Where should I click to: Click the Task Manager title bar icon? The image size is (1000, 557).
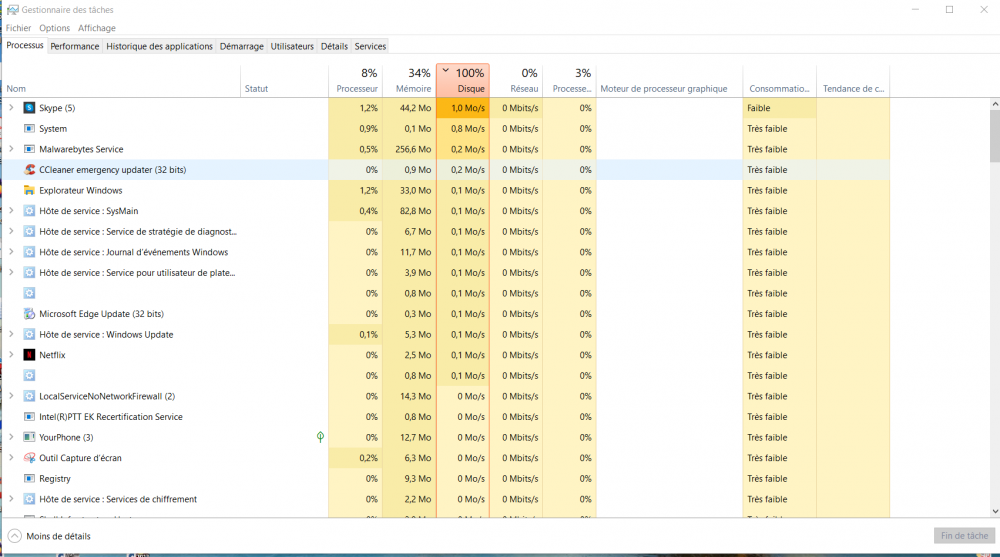click(x=12, y=10)
